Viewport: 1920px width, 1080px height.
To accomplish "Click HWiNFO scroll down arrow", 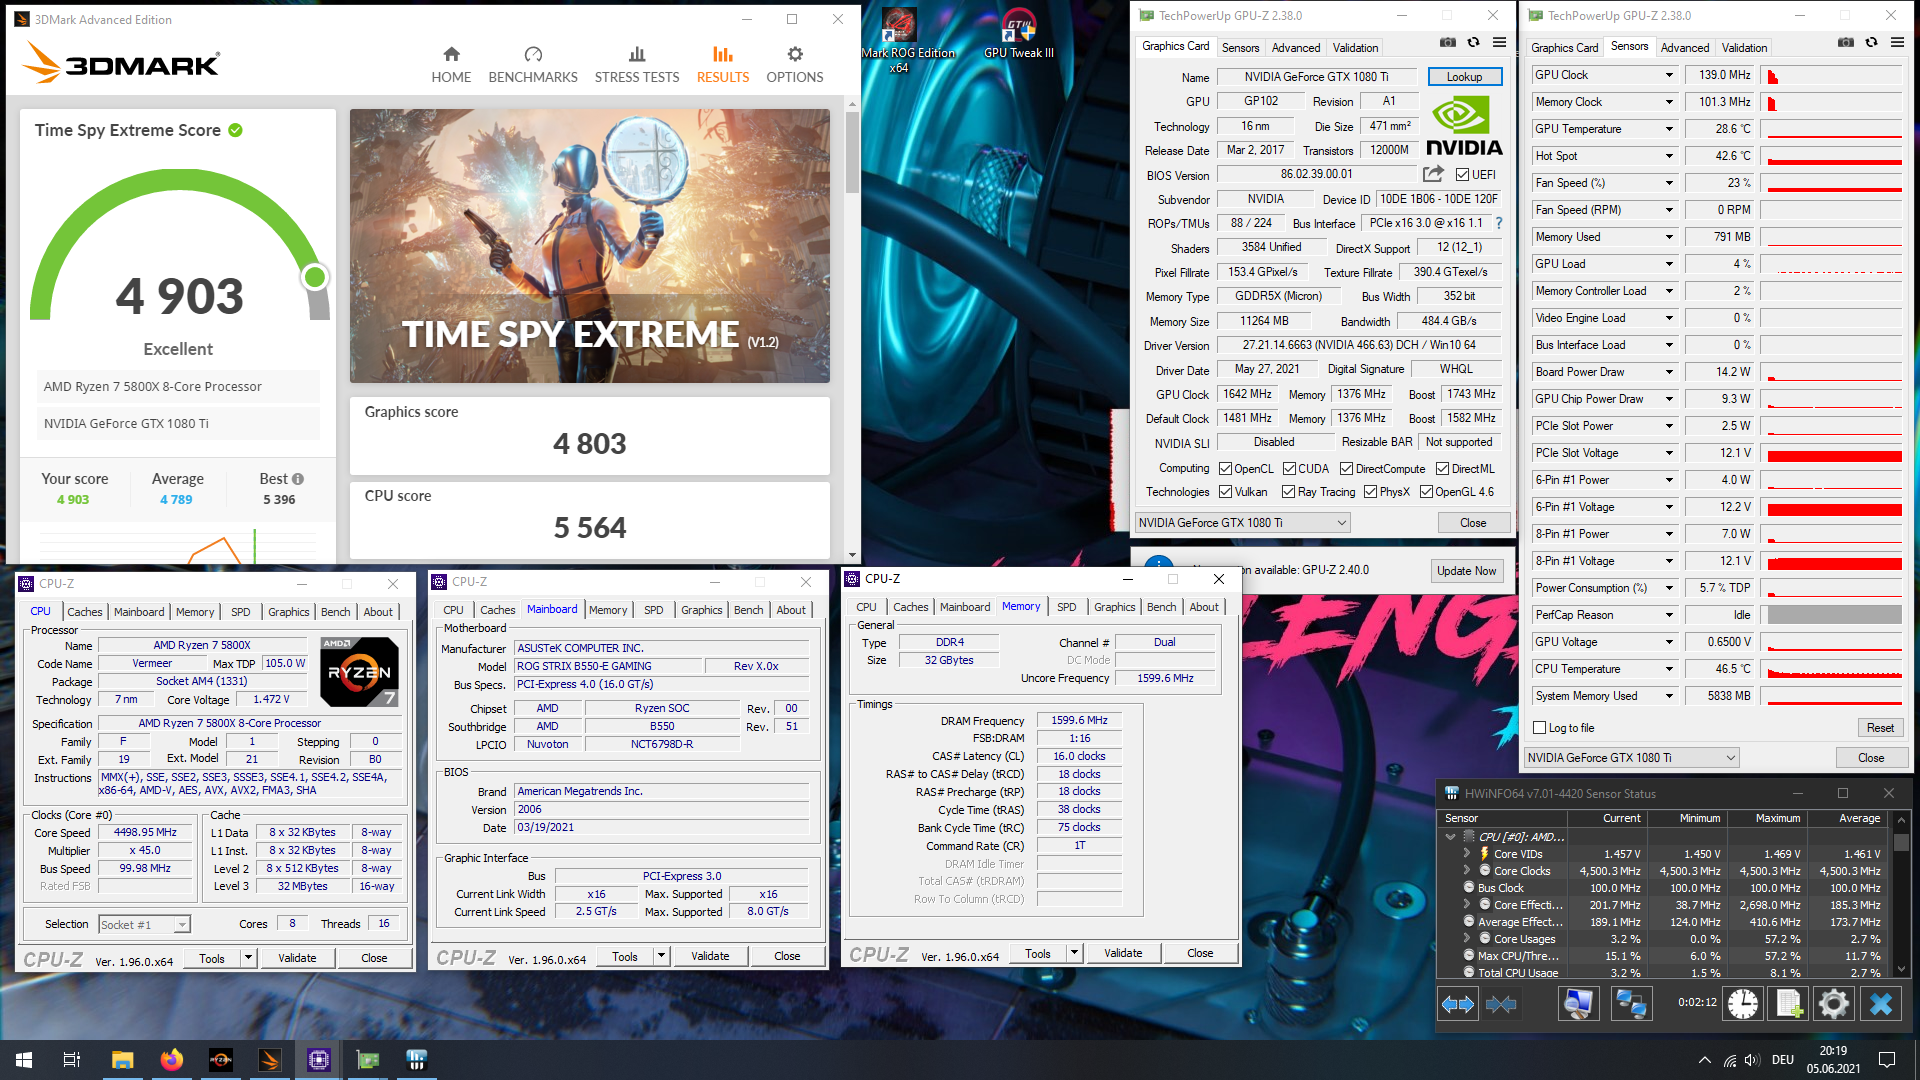I will [1902, 969].
